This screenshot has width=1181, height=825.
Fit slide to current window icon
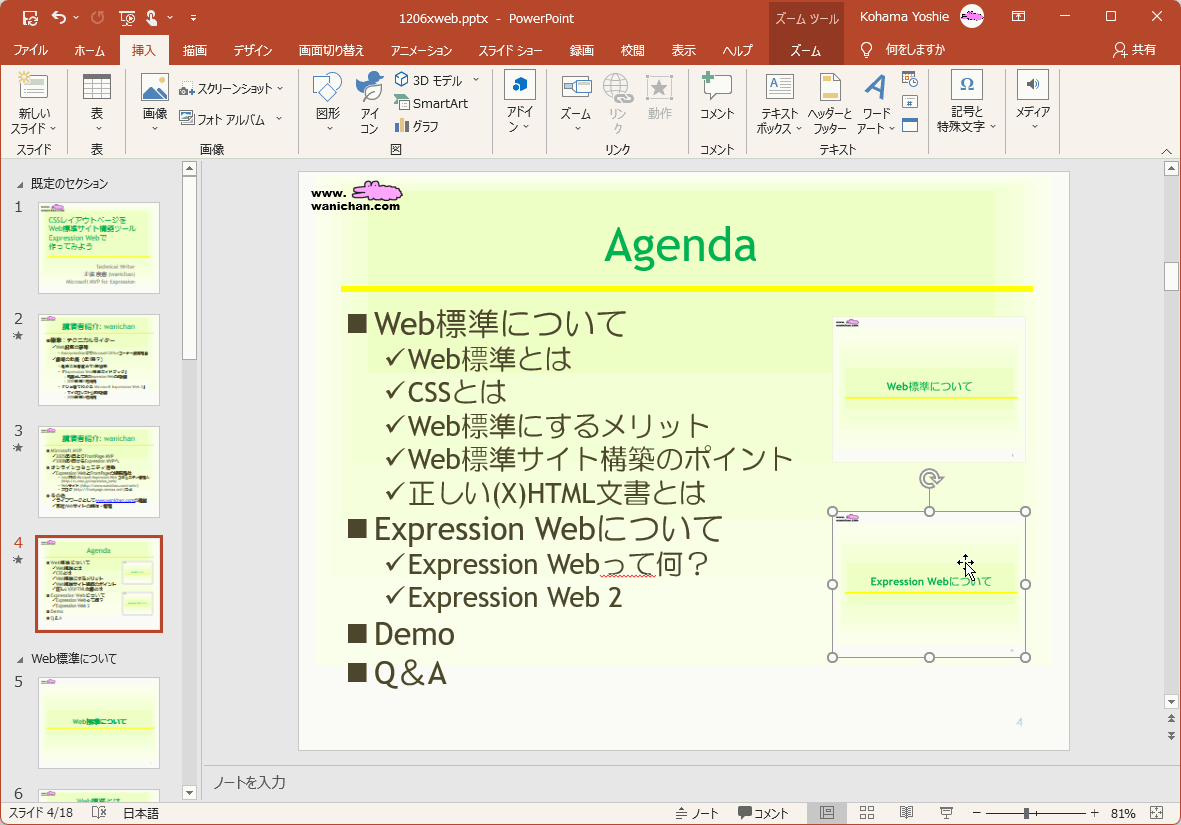click(1157, 813)
